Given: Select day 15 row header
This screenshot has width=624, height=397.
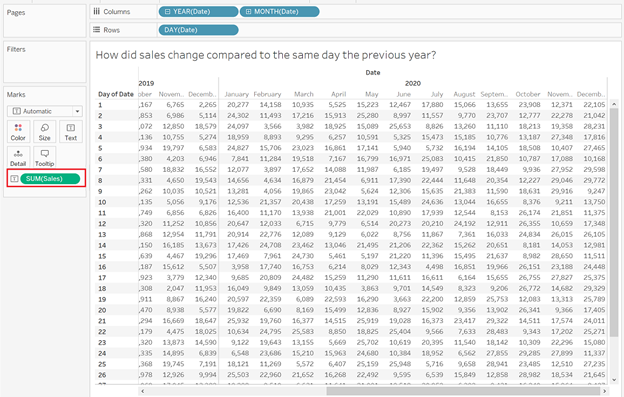Looking at the screenshot, I should (102, 256).
